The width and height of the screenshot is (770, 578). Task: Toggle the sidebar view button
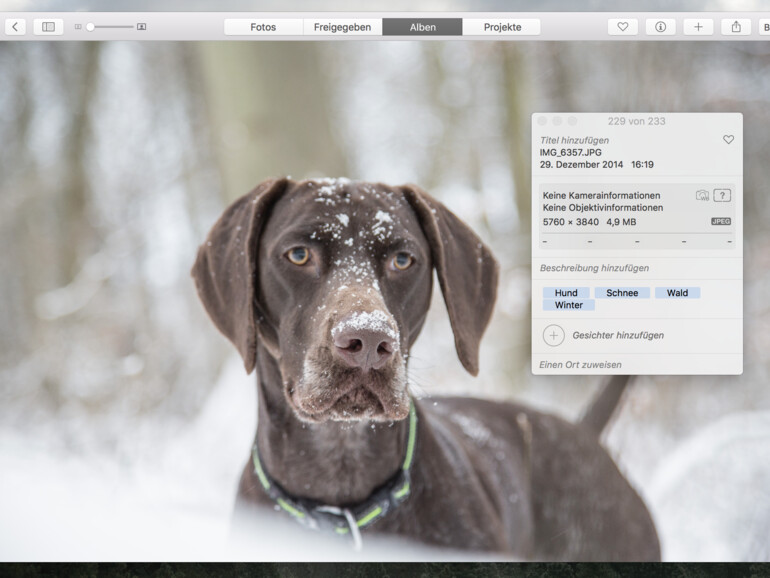coord(48,27)
